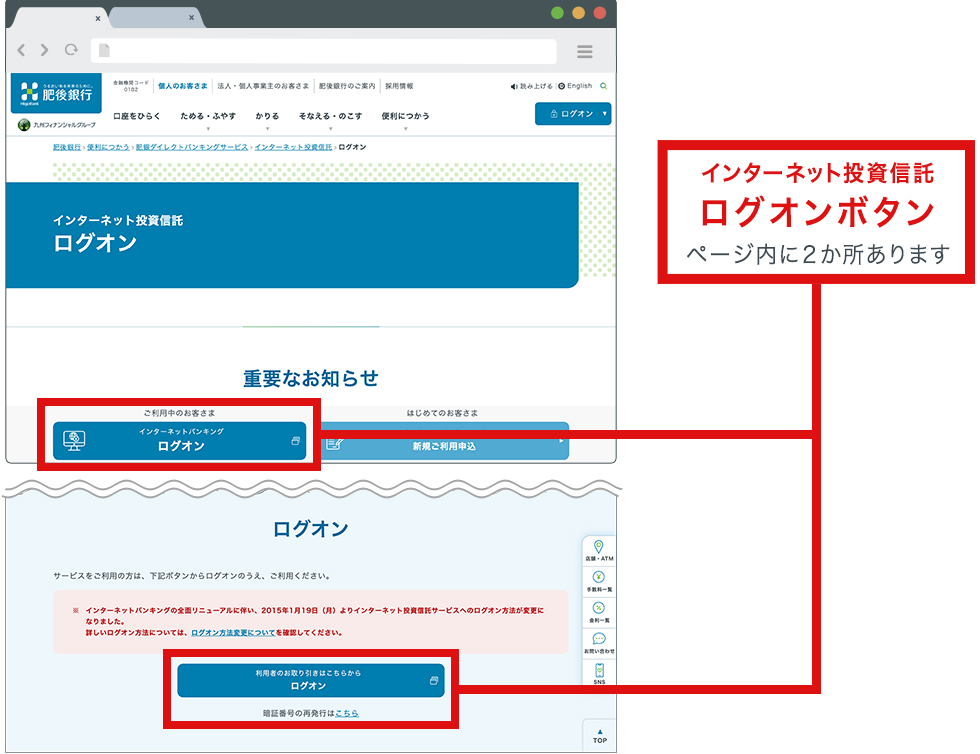Open ログオン方法変更について link
980x754 pixels.
[233, 633]
